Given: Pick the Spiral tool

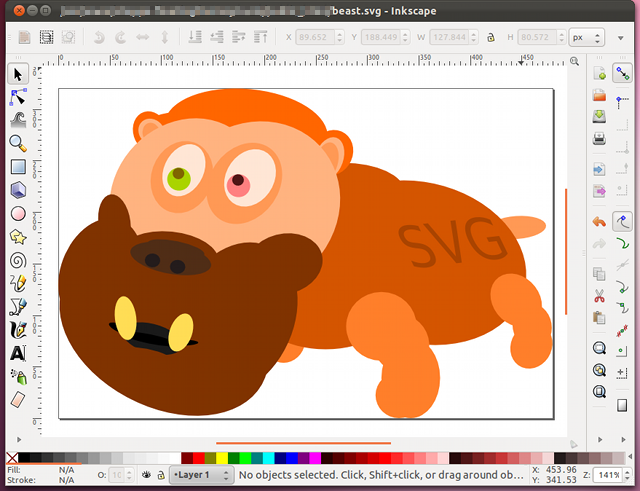Looking at the screenshot, I should click(x=17, y=260).
